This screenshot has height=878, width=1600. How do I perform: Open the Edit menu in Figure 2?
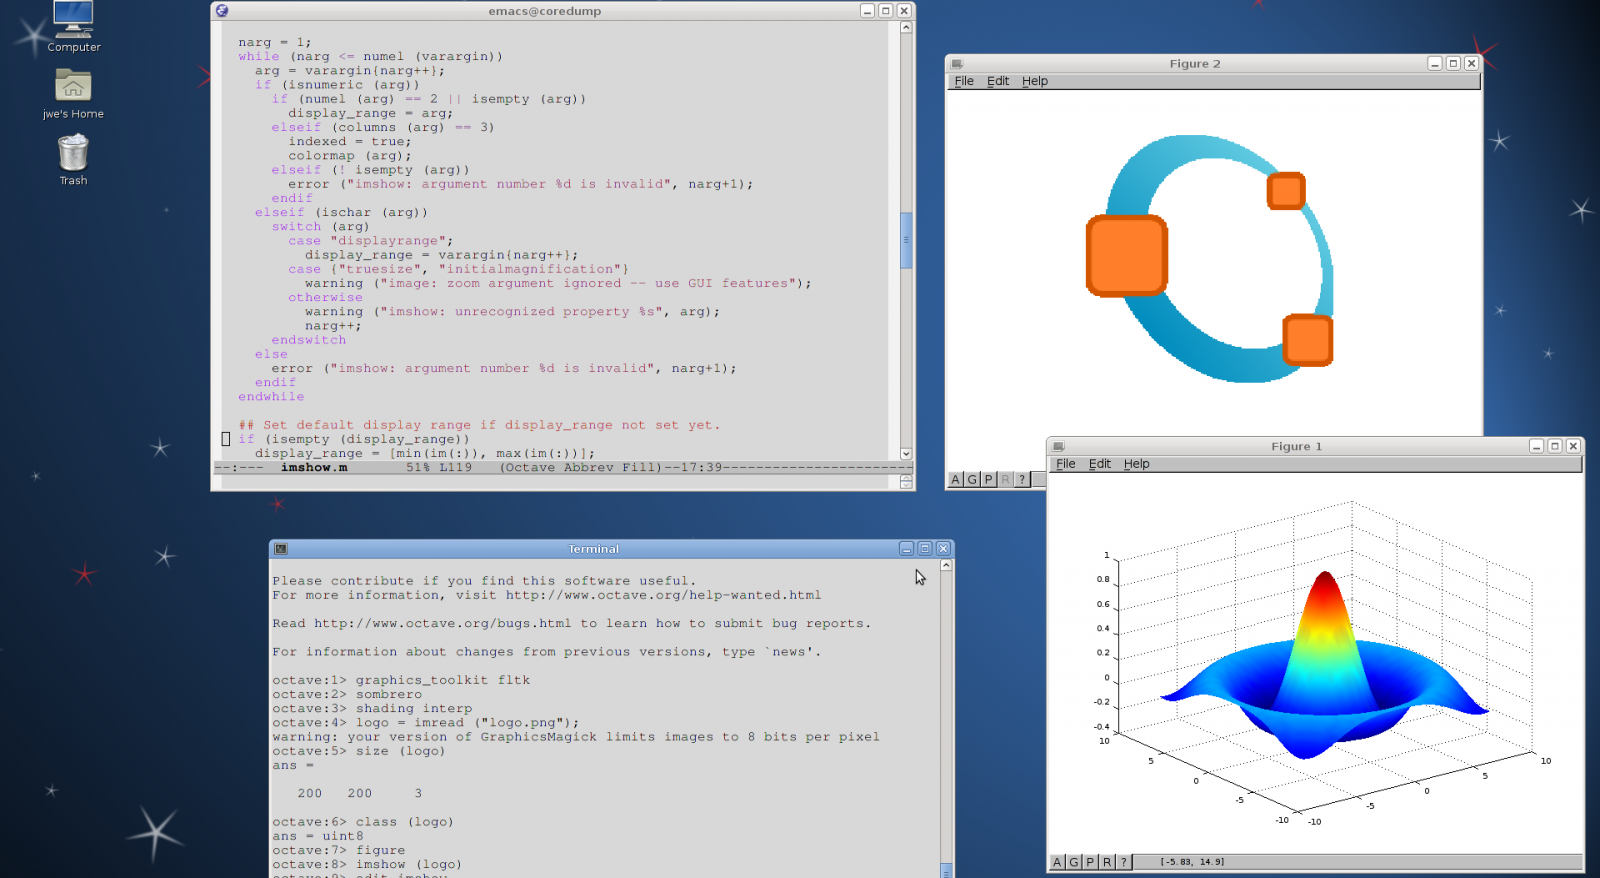998,81
